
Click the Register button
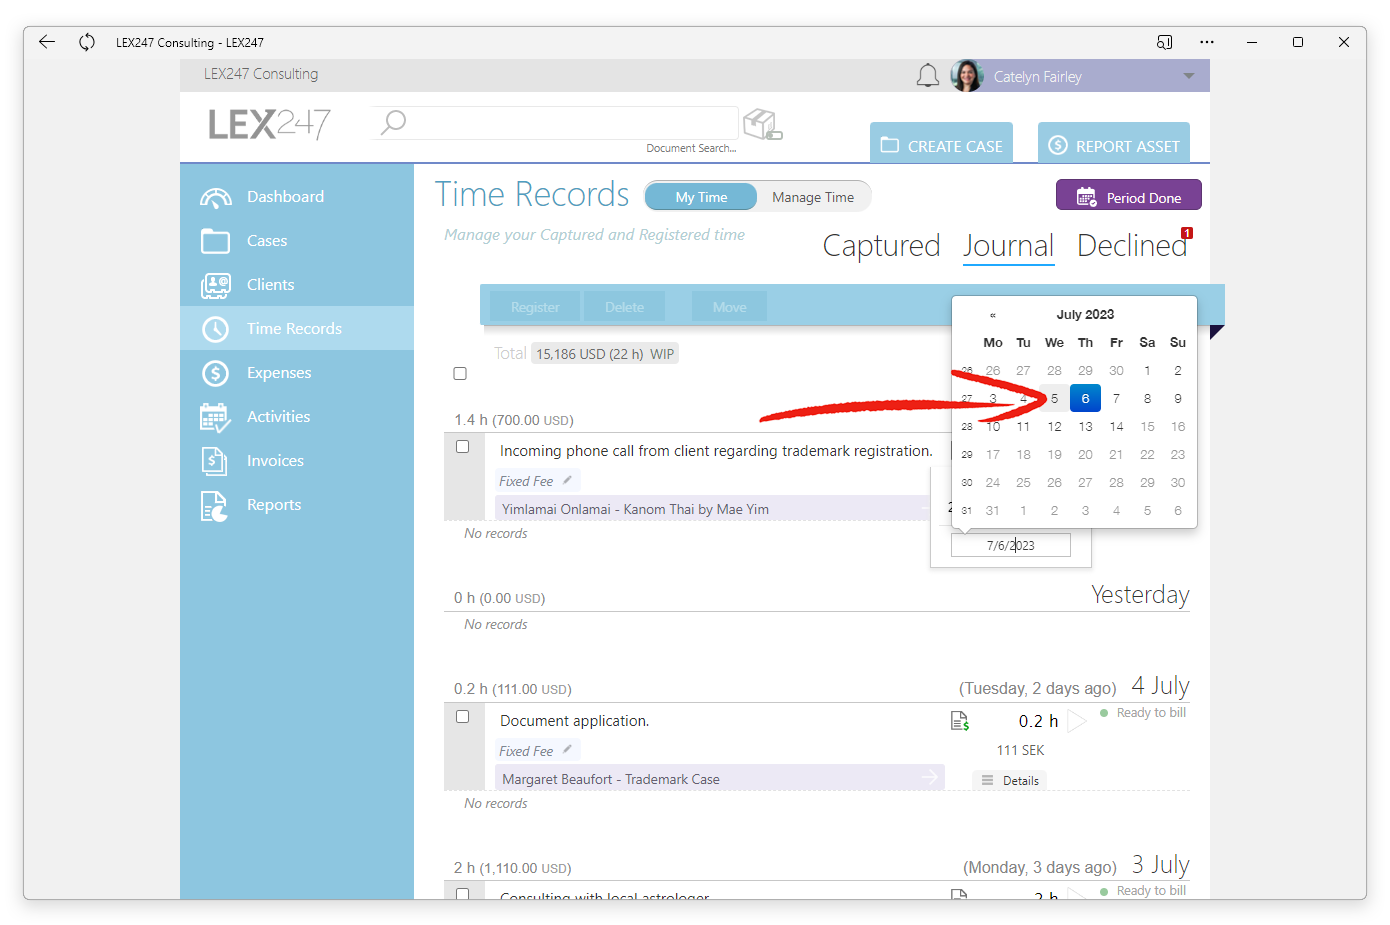(535, 307)
